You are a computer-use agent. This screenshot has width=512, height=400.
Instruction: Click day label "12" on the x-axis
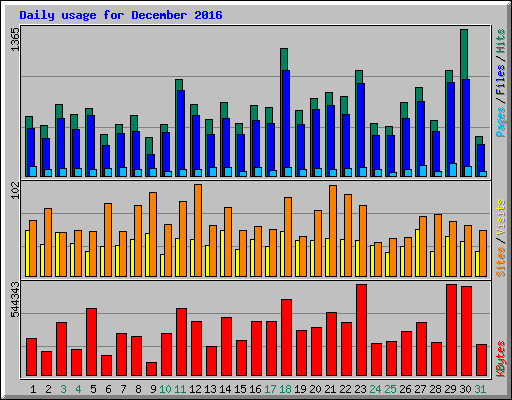[x=195, y=389]
